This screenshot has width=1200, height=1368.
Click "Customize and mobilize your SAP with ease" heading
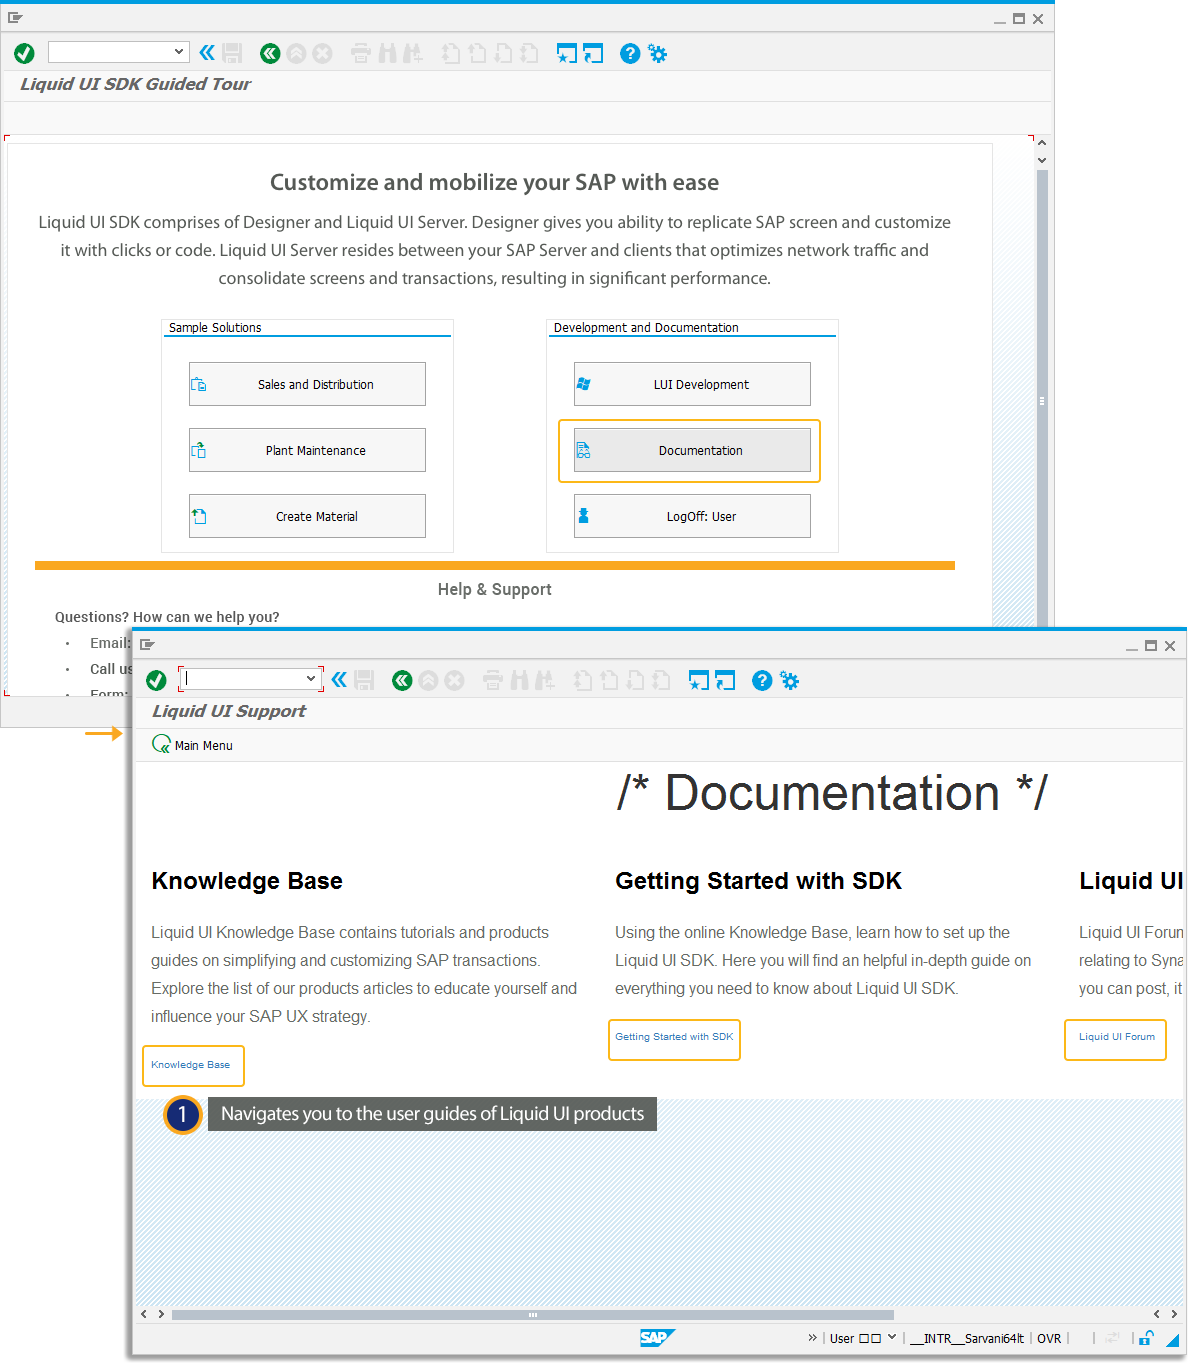495,182
